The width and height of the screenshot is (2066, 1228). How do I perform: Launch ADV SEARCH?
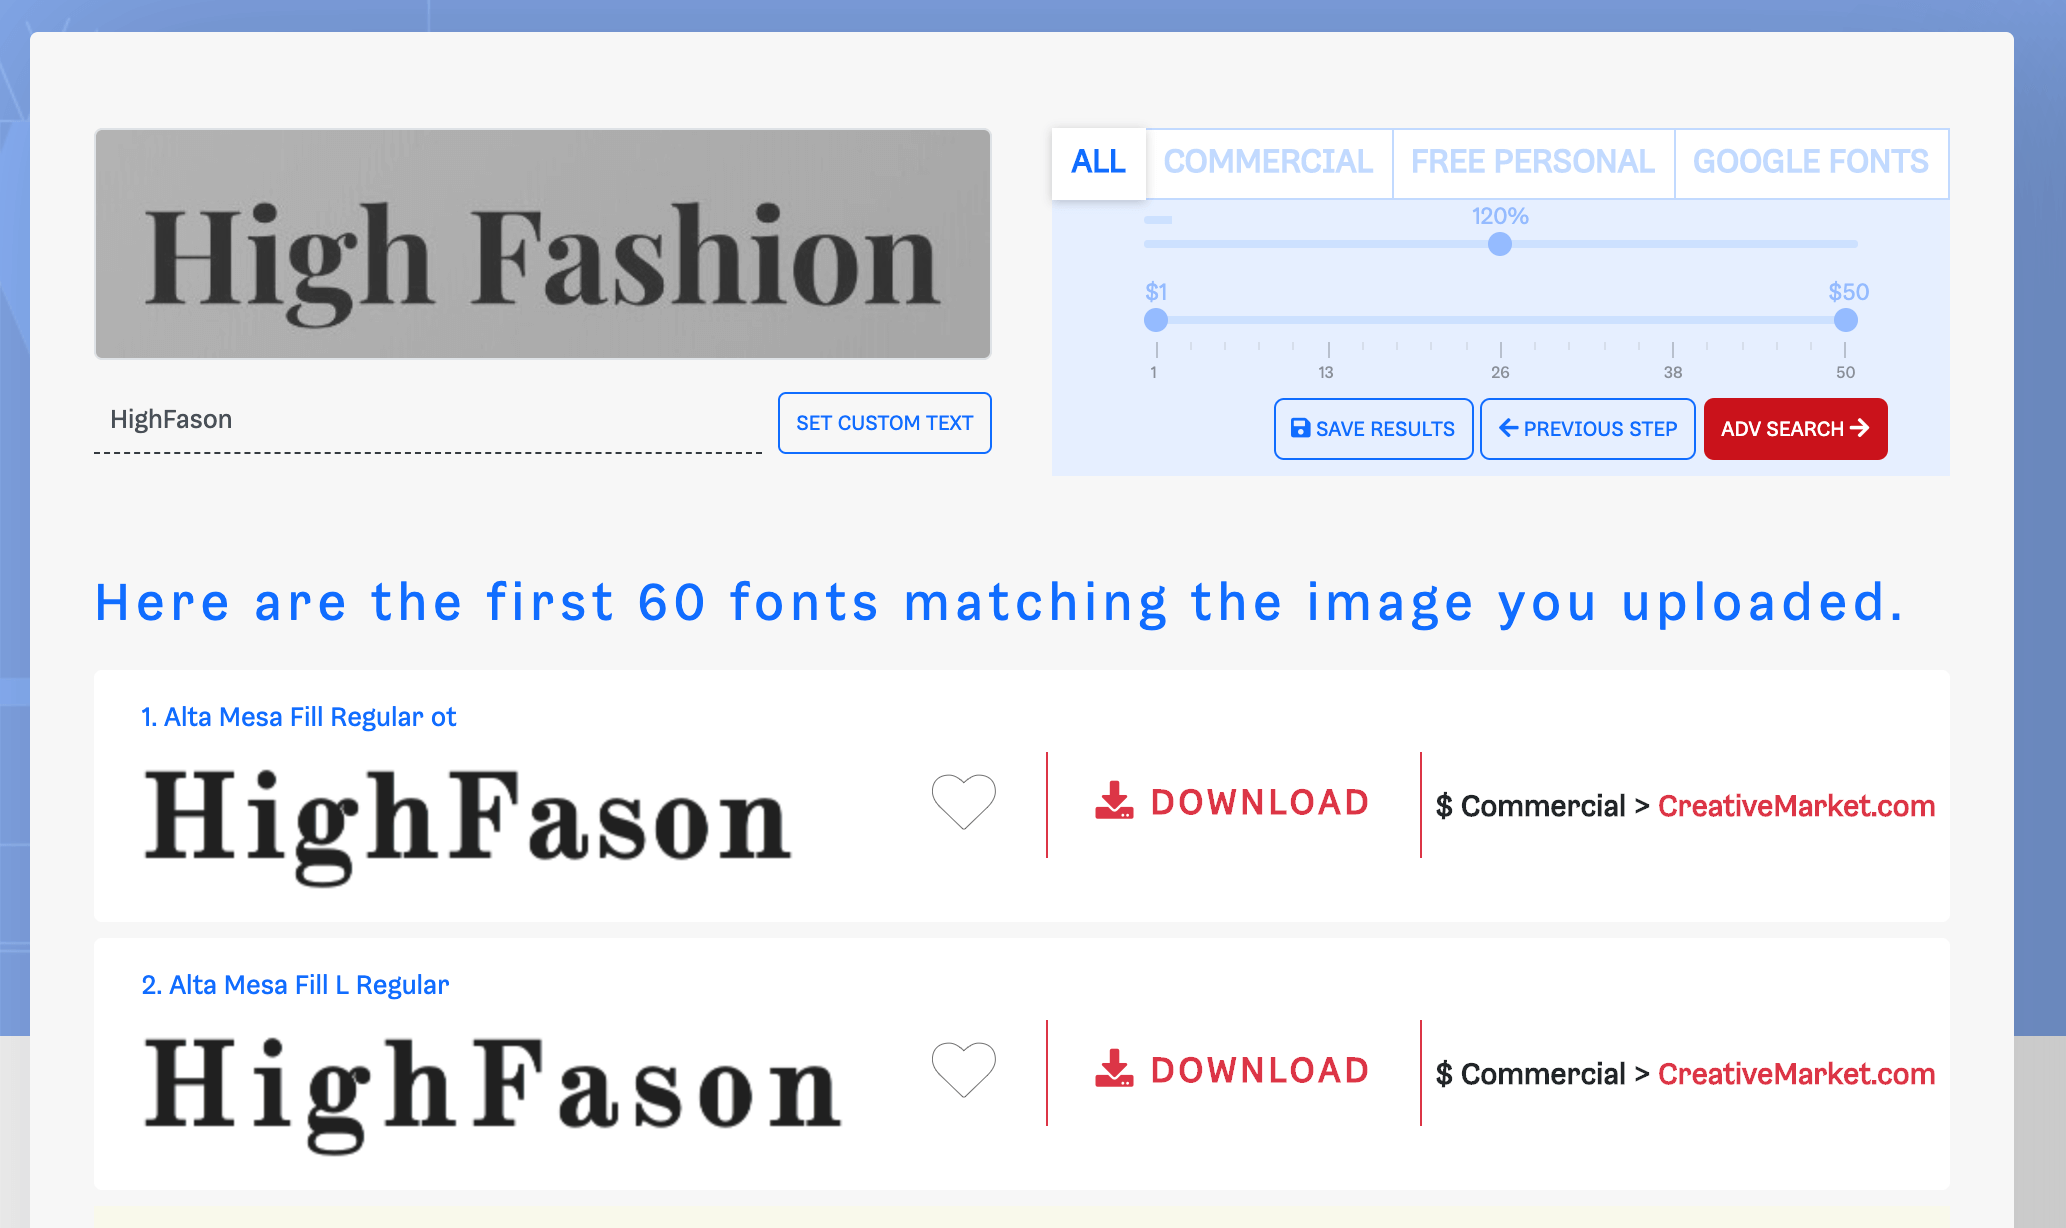(x=1795, y=428)
